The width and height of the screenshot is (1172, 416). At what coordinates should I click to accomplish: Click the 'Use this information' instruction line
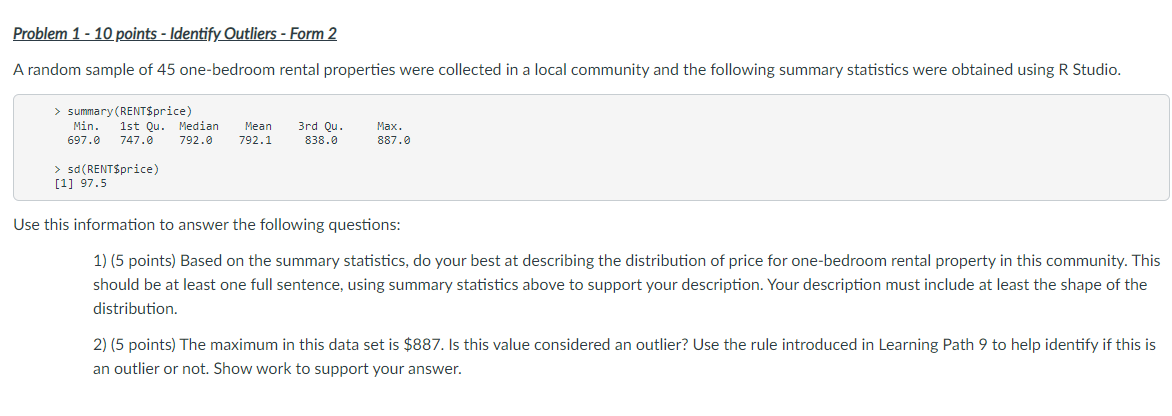205,225
